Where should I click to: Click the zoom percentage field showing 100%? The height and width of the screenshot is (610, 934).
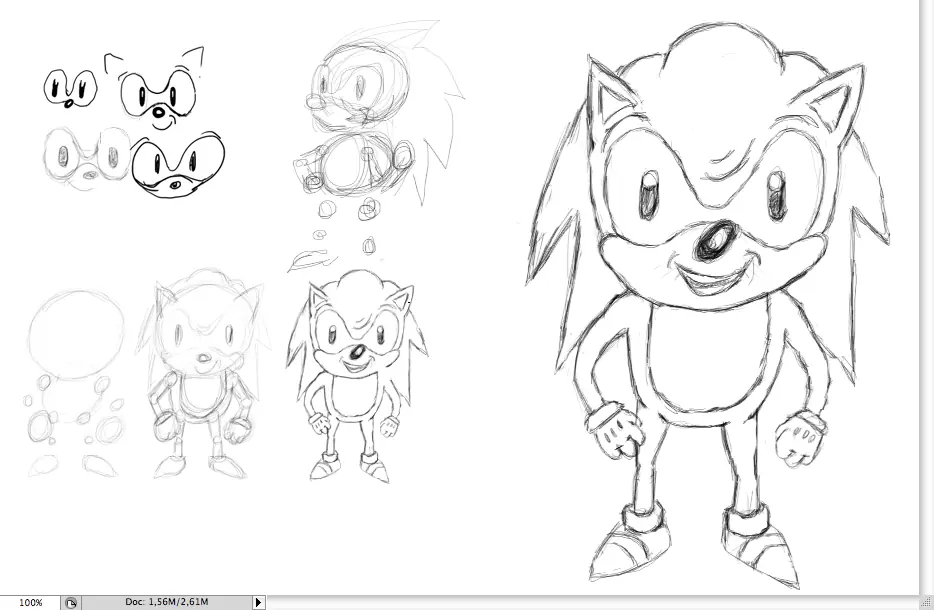coord(30,602)
